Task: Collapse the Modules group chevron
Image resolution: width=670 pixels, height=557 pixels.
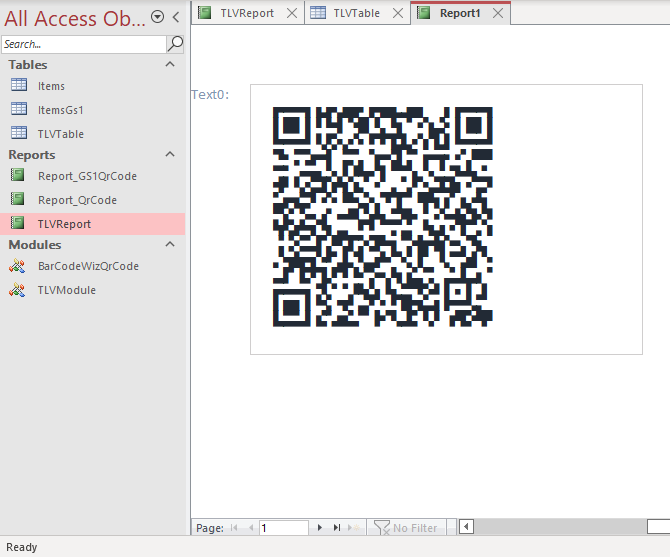Action: pos(170,244)
